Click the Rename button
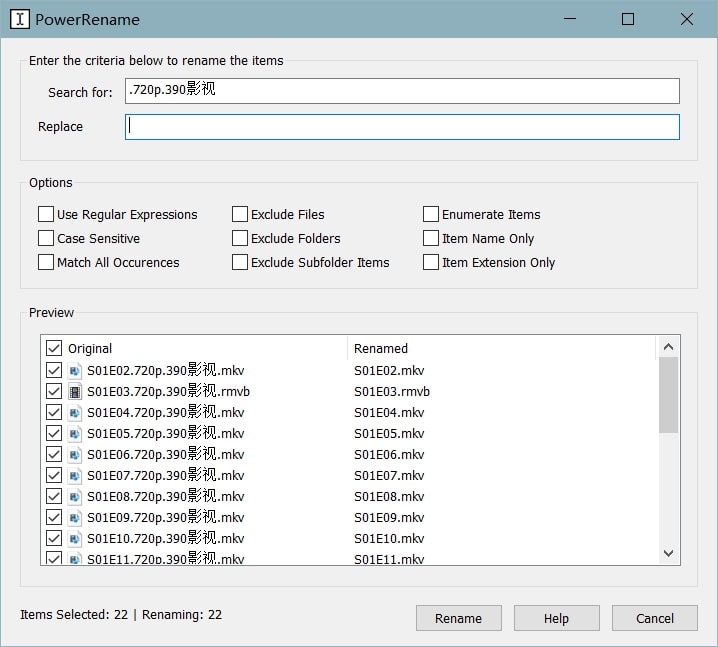This screenshot has height=647, width=718. pyautogui.click(x=459, y=618)
